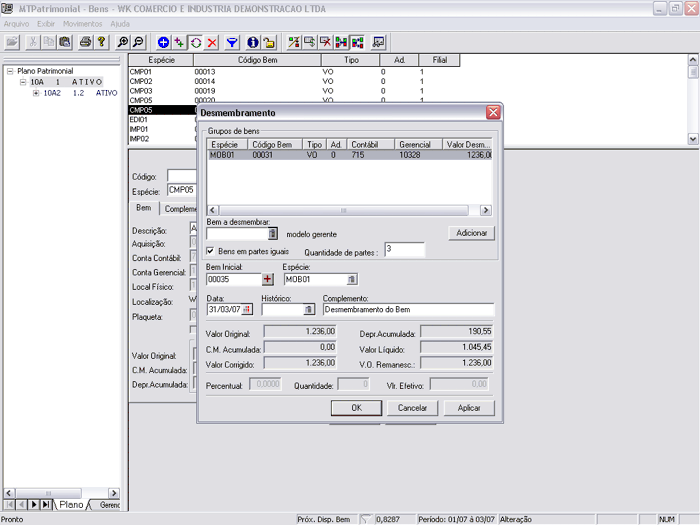The image size is (700, 525).
Task: Open the Data calendar picker button
Action: [247, 310]
